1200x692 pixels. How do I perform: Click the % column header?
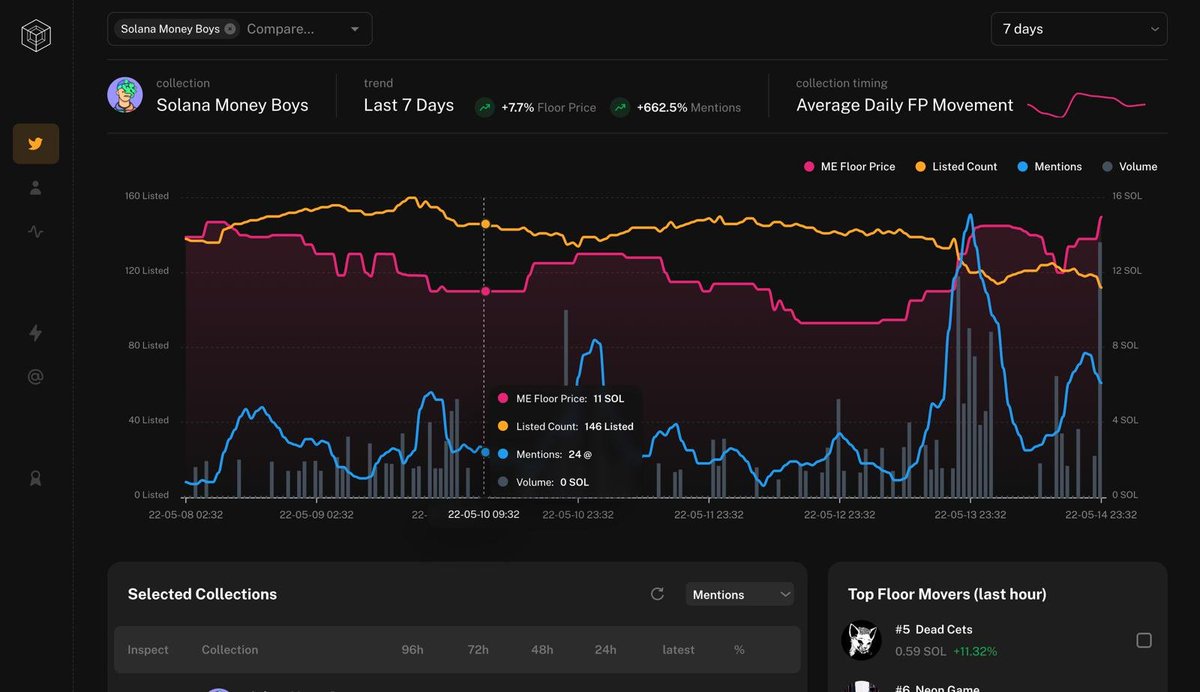(x=739, y=650)
